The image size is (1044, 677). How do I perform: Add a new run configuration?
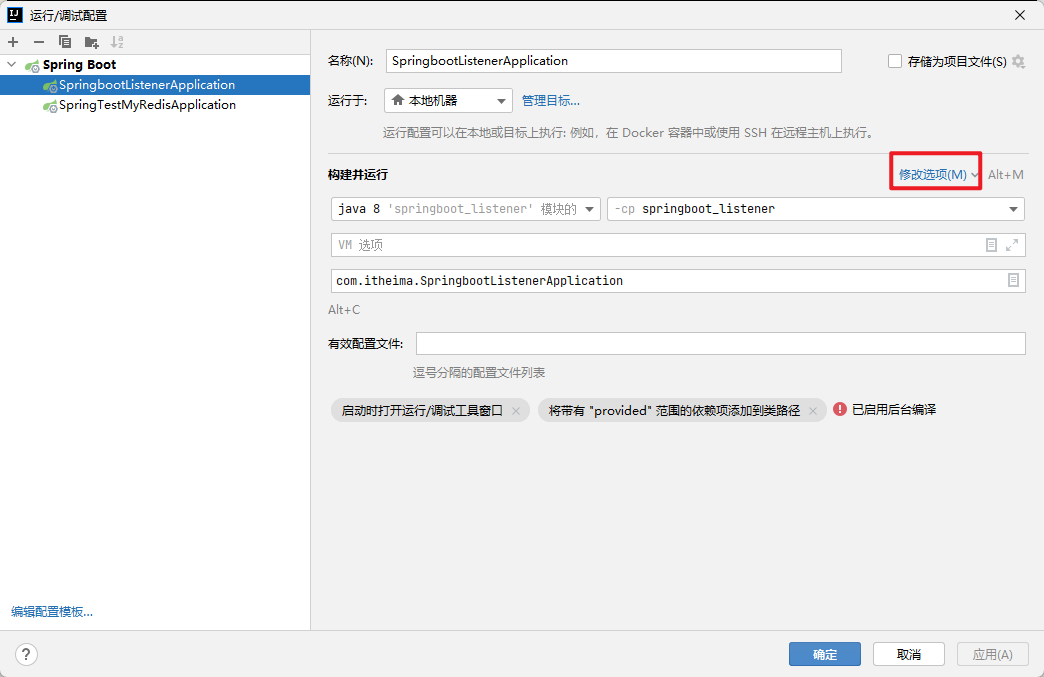click(14, 42)
